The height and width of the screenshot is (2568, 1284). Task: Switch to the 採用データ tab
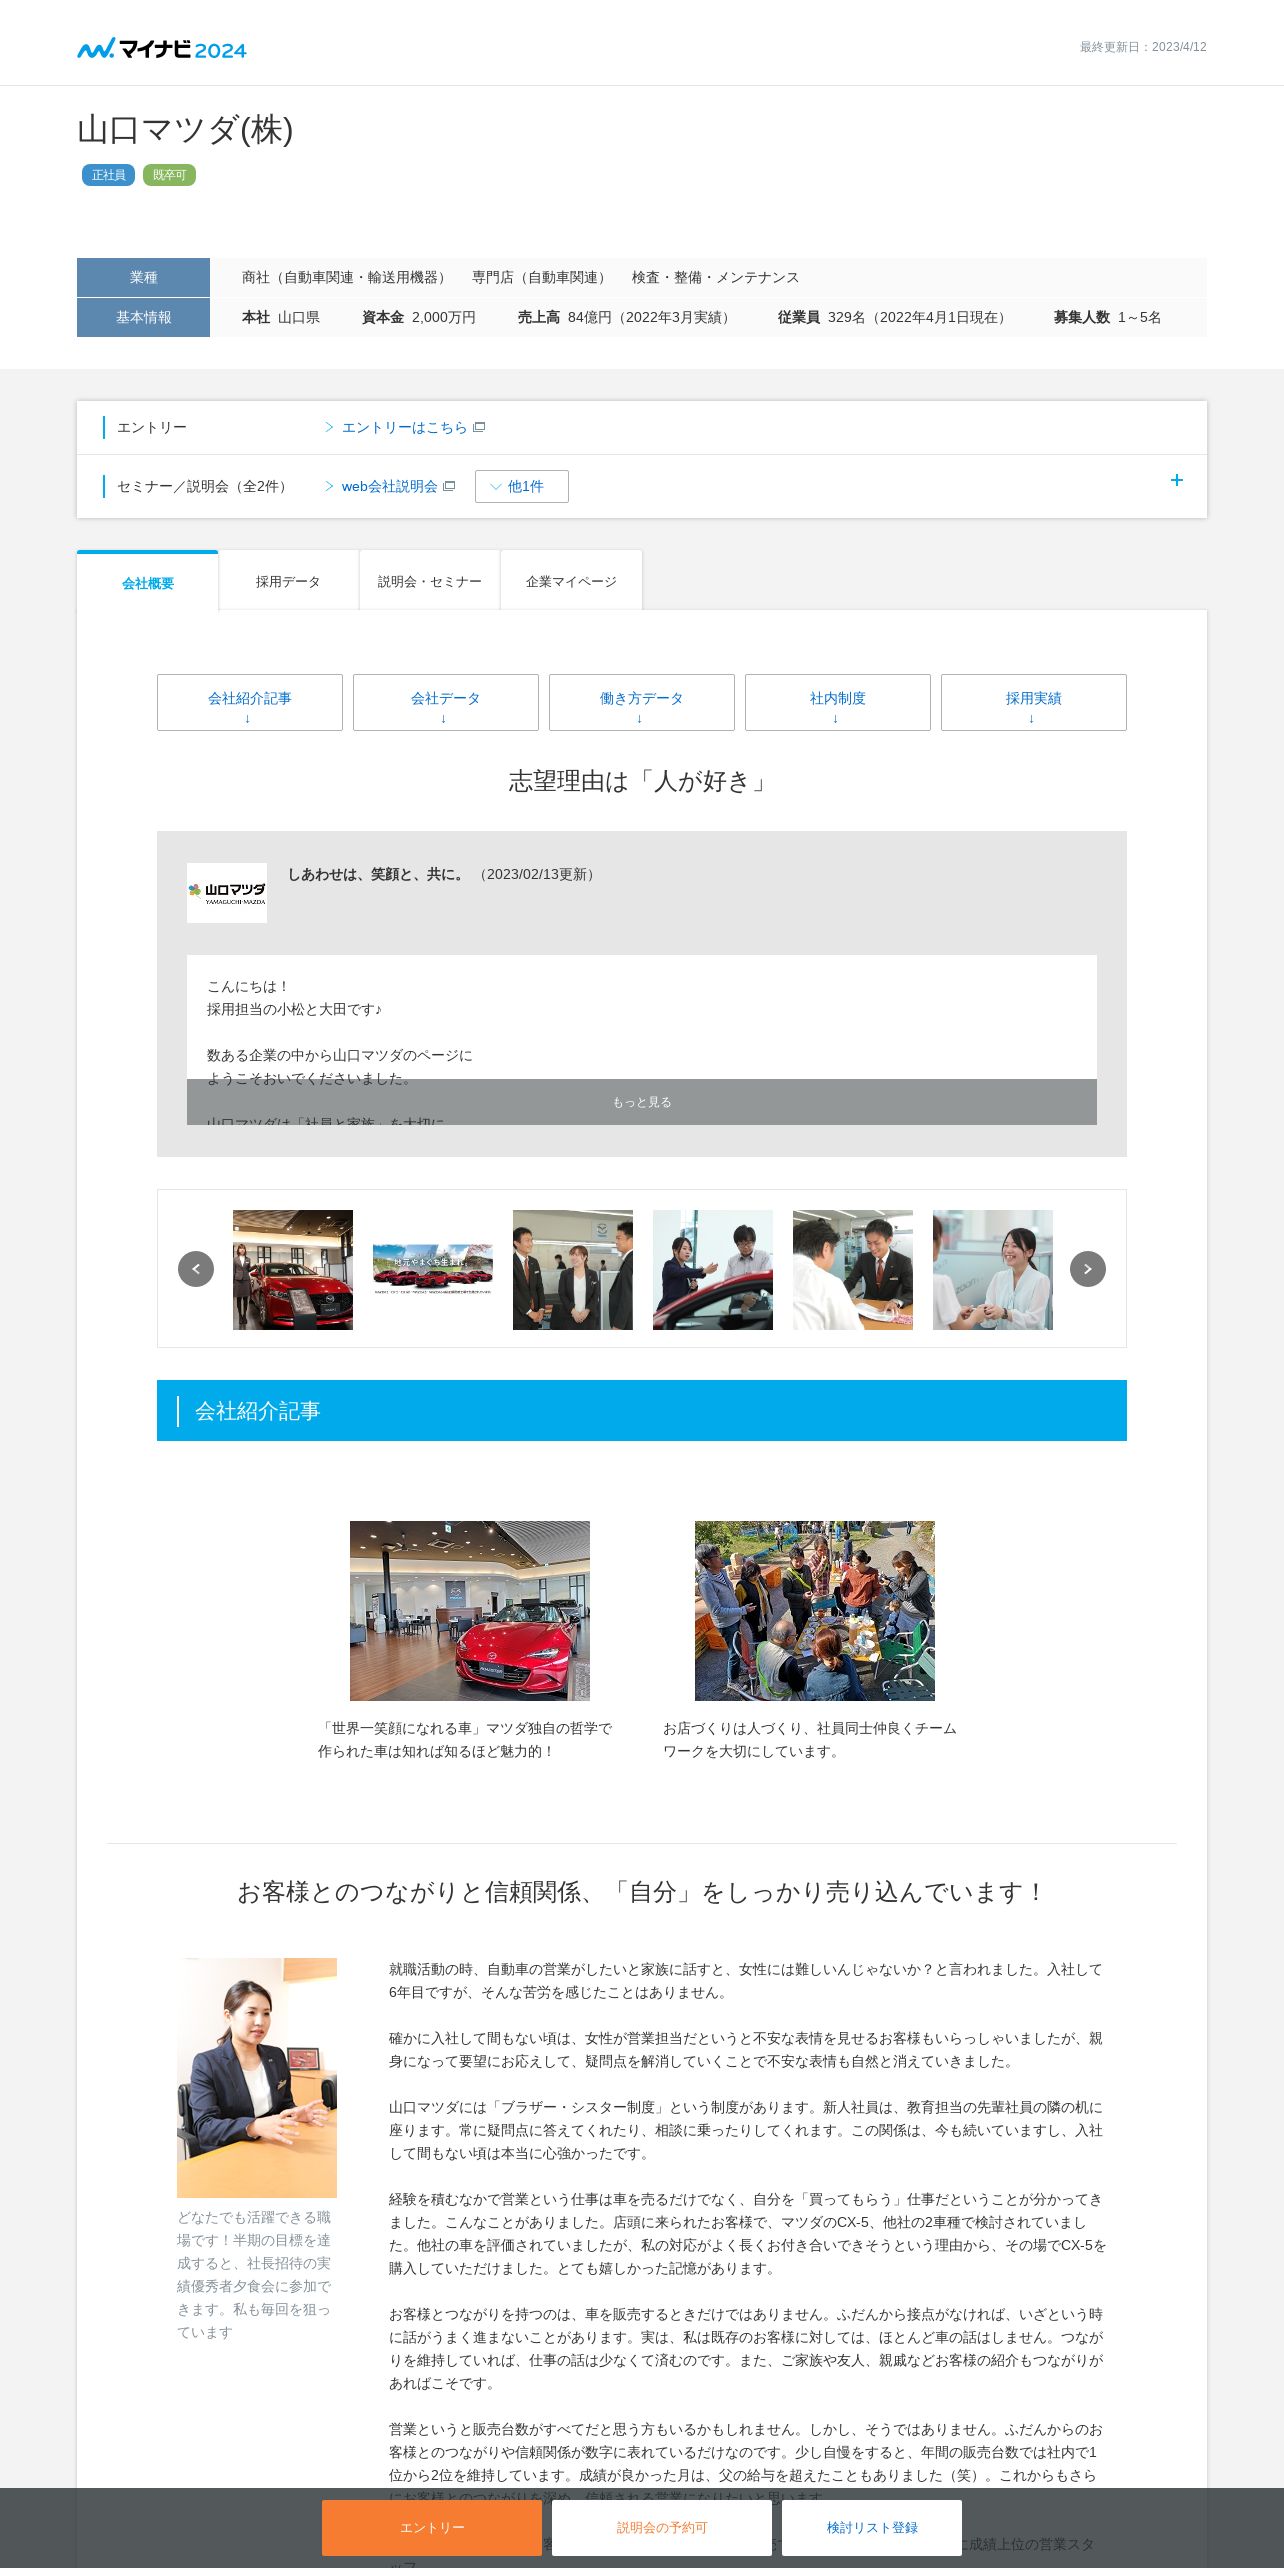pos(288,580)
